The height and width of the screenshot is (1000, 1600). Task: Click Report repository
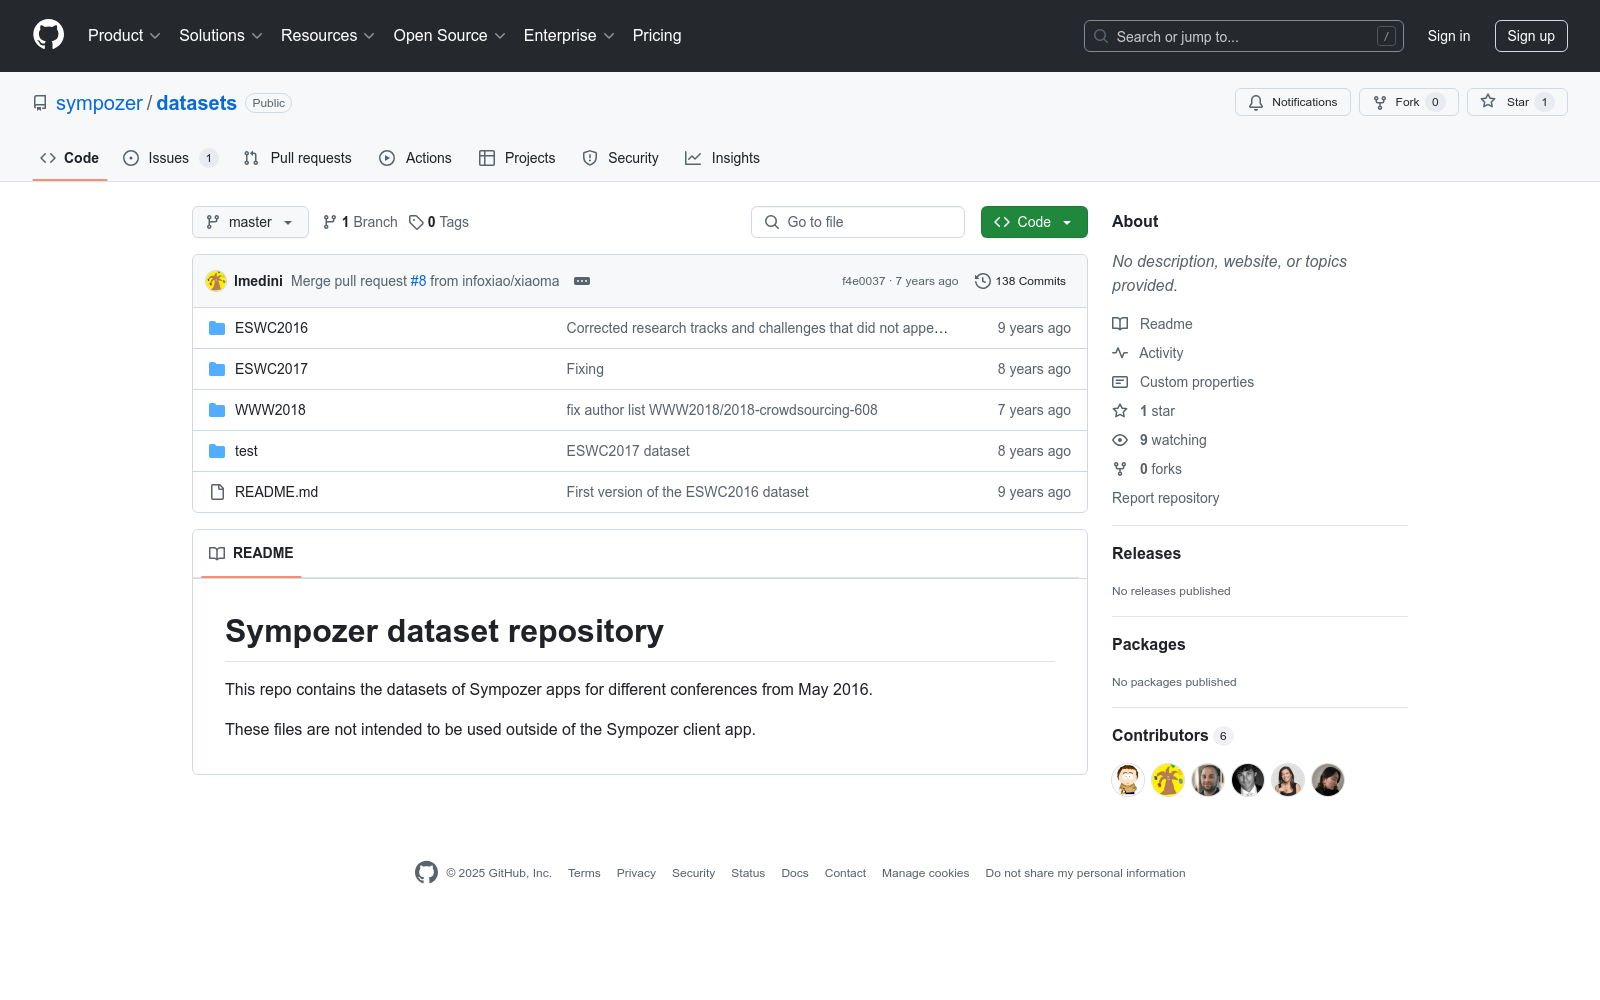(1165, 498)
